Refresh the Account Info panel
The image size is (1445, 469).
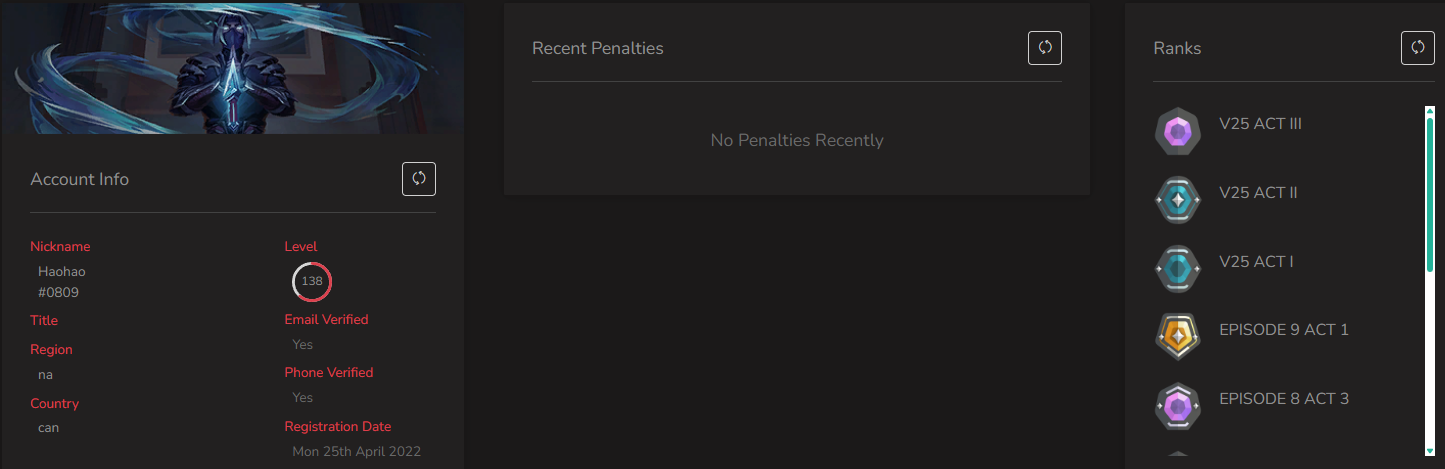(419, 179)
